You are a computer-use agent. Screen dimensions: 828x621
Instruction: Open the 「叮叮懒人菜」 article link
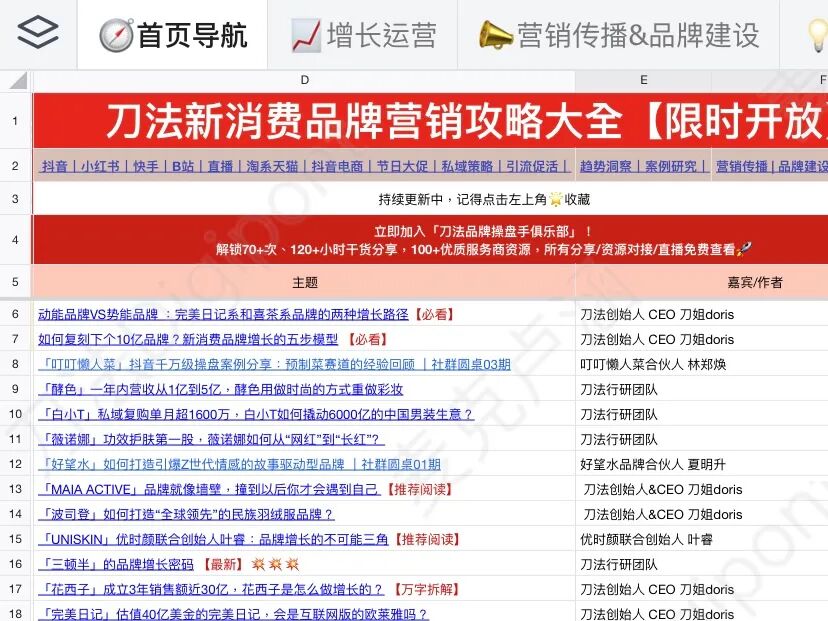tap(274, 364)
